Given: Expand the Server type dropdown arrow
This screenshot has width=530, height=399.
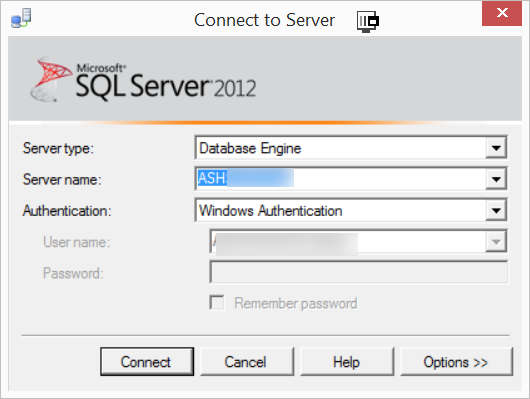Looking at the screenshot, I should click(x=496, y=148).
